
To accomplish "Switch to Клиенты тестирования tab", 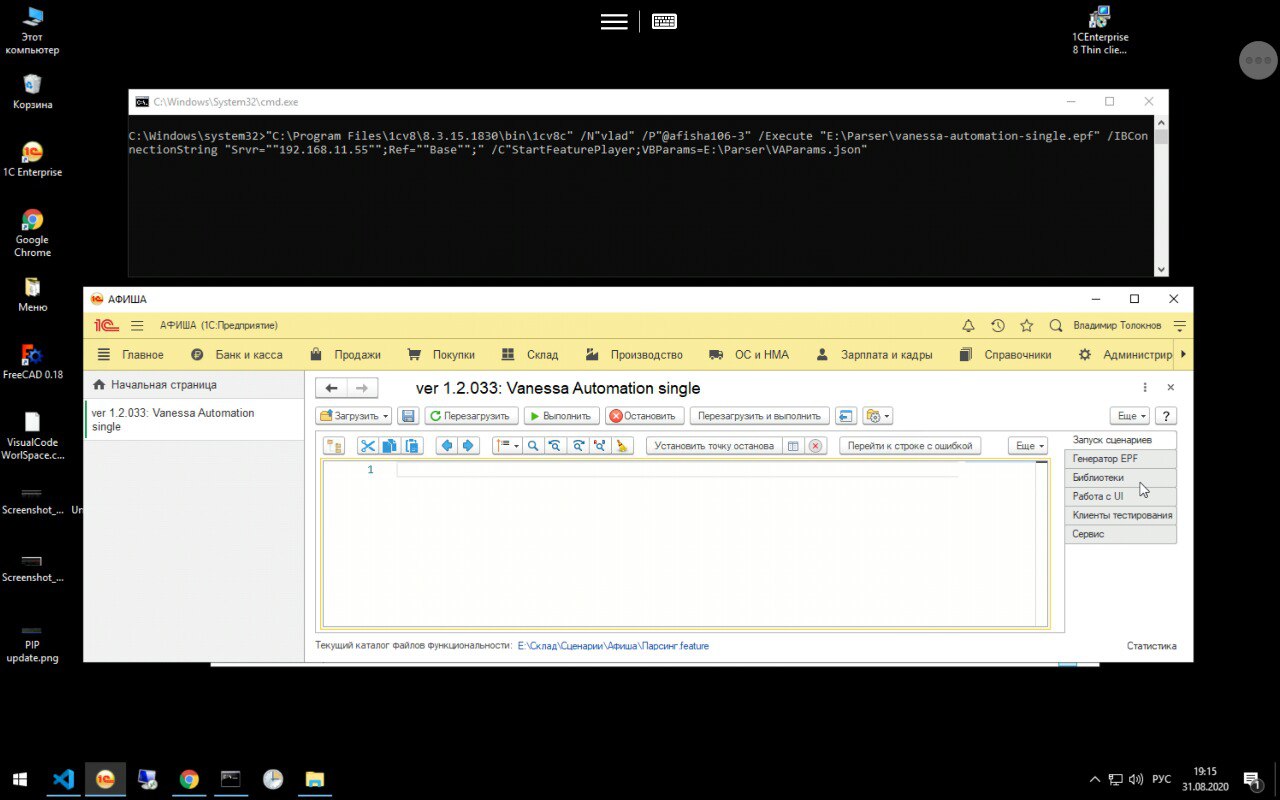I will pyautogui.click(x=1120, y=515).
